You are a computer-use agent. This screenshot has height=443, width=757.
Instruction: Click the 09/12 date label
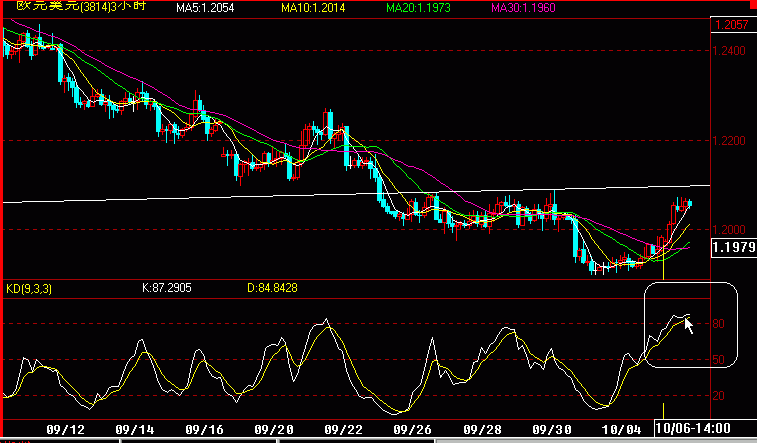(x=65, y=429)
